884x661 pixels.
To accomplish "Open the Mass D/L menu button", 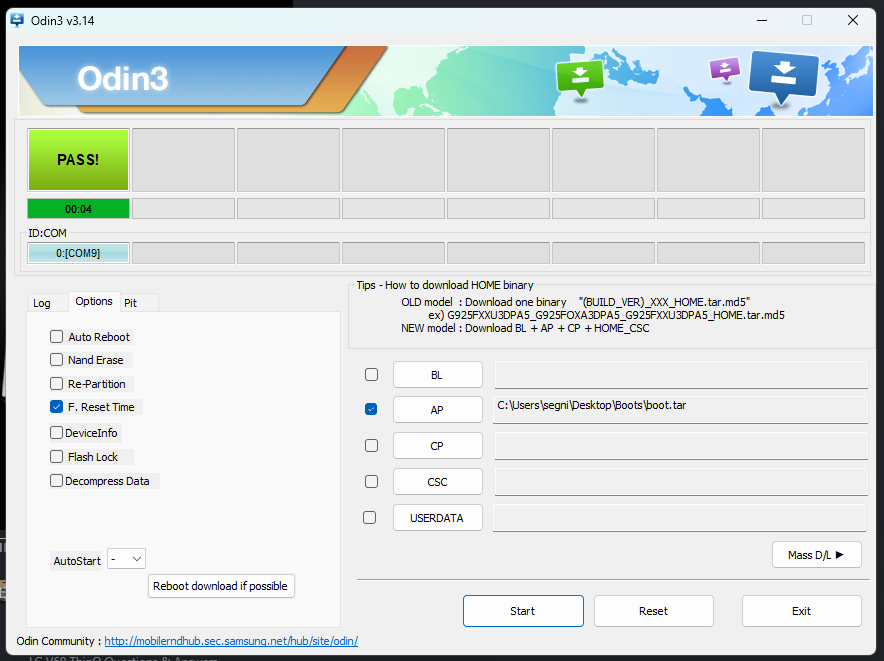I will click(816, 555).
